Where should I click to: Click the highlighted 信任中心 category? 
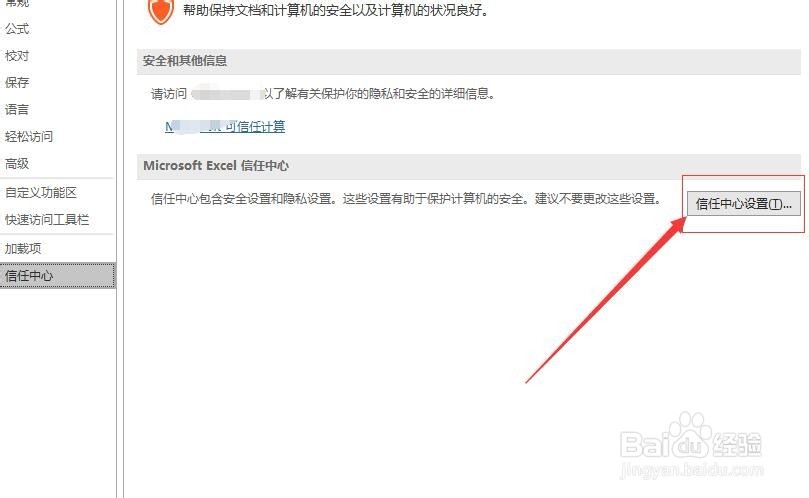click(x=57, y=276)
